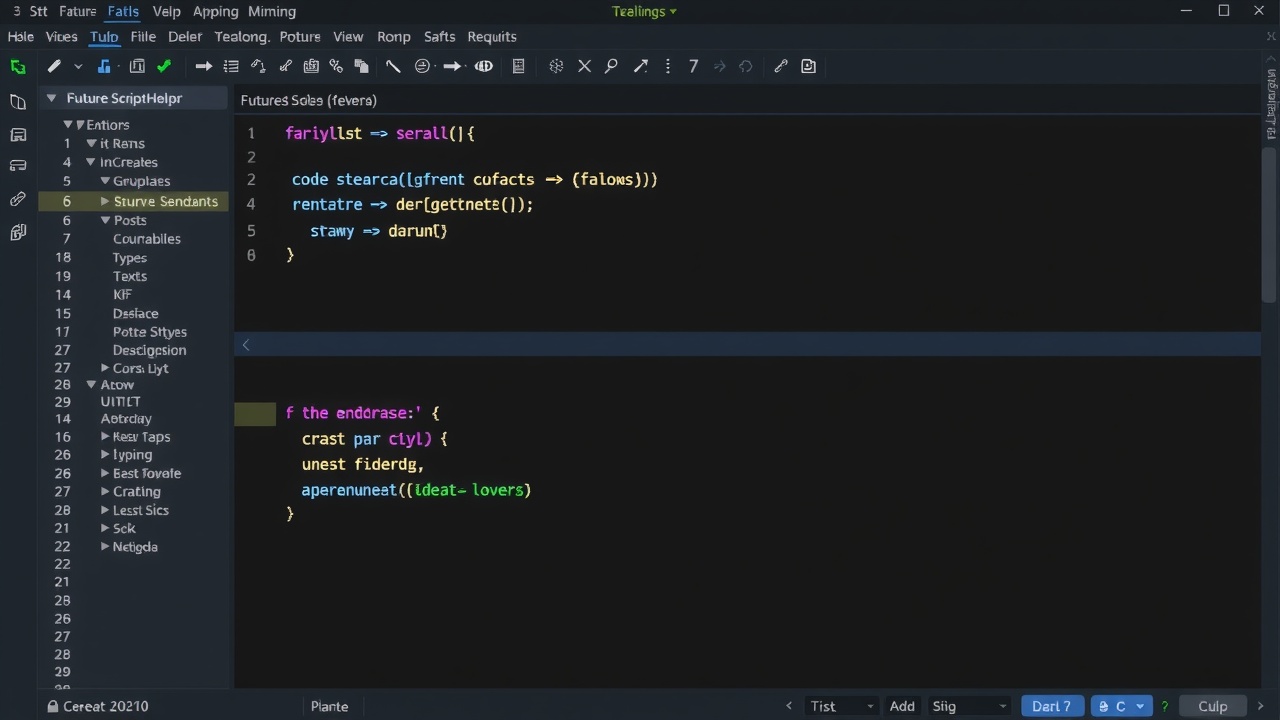Expand the Crating tree node
1280x720 pixels.
pos(105,492)
